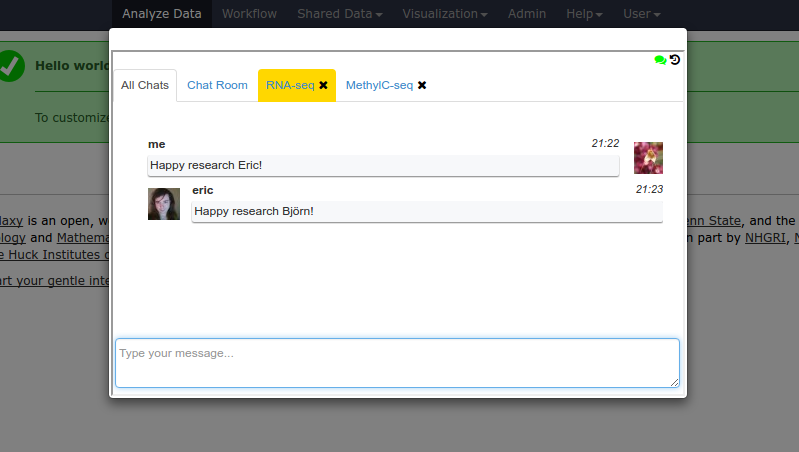Click the green chat bubbles icon
799x452 pixels.
point(660,60)
